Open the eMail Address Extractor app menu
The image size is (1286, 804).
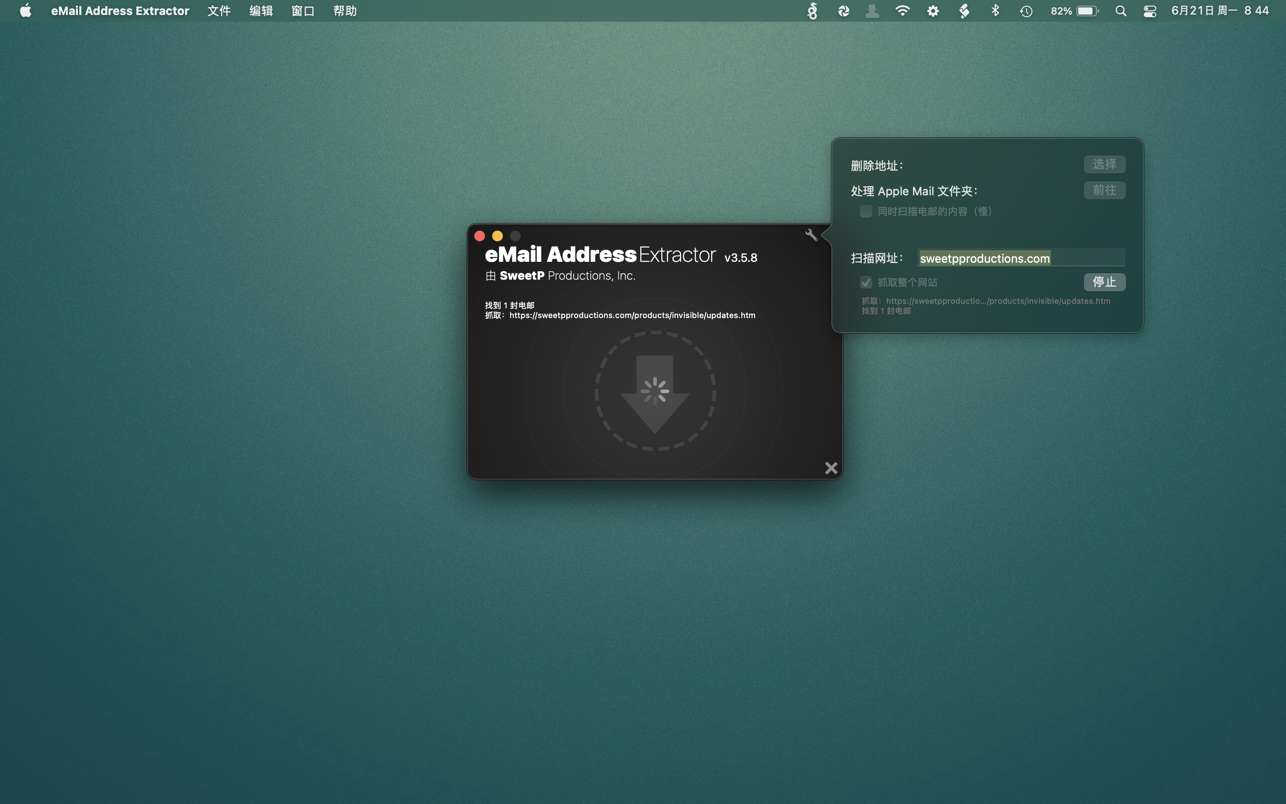click(x=120, y=11)
